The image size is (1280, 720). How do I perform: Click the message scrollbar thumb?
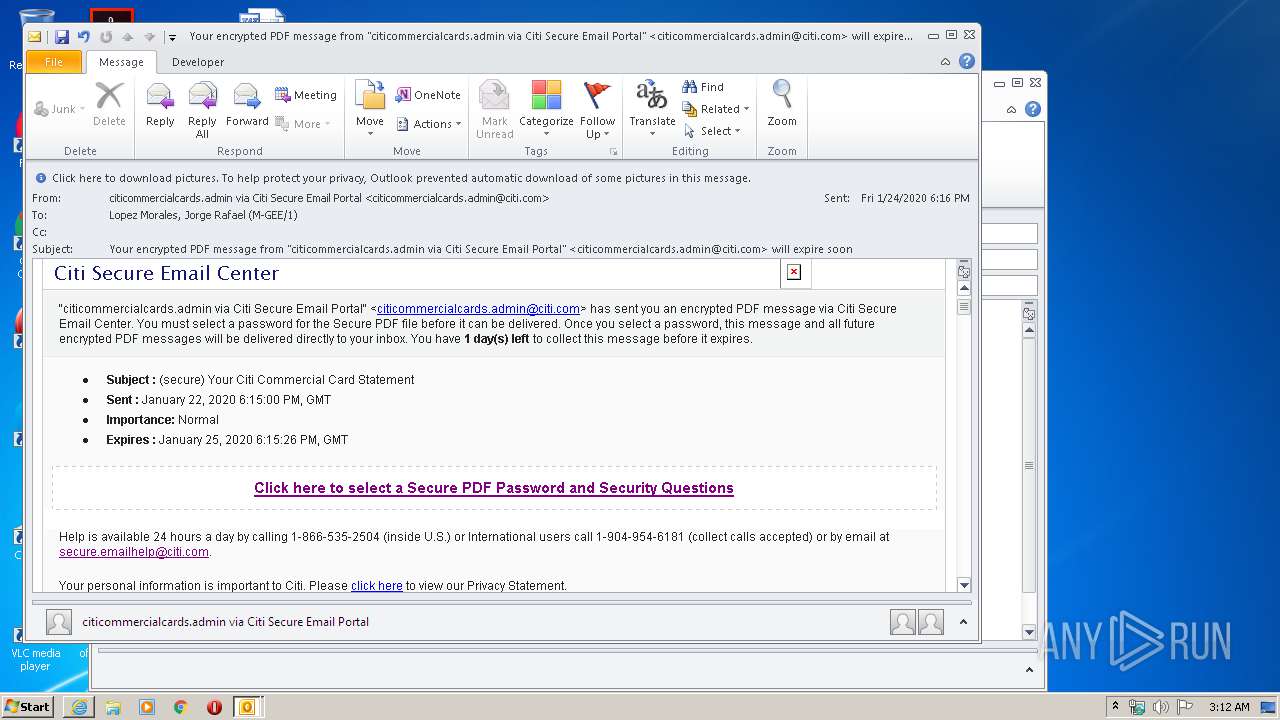click(x=964, y=308)
